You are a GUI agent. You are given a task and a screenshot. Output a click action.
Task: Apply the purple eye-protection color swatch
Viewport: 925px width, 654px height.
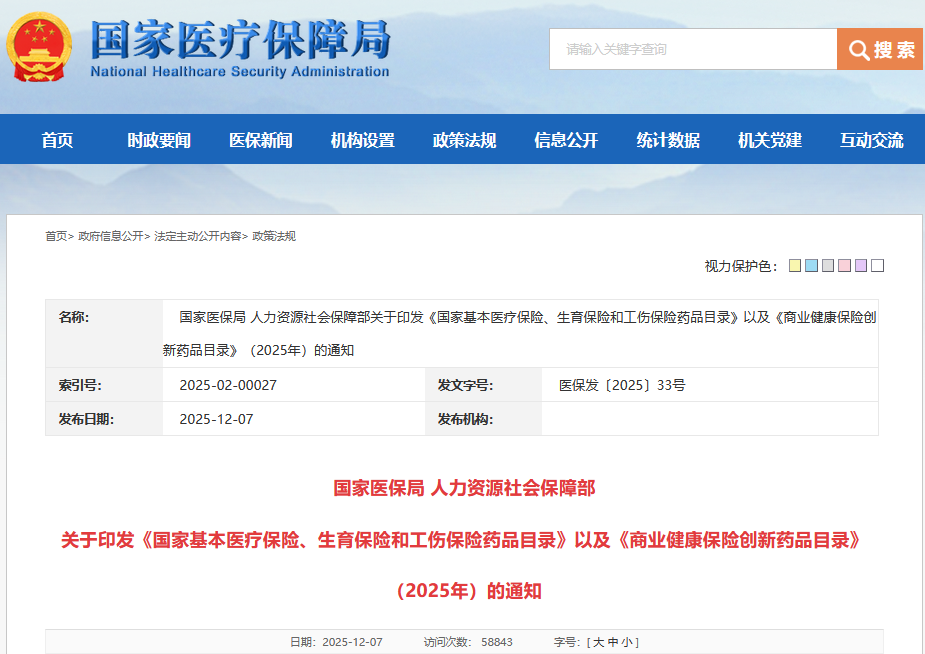pos(861,266)
